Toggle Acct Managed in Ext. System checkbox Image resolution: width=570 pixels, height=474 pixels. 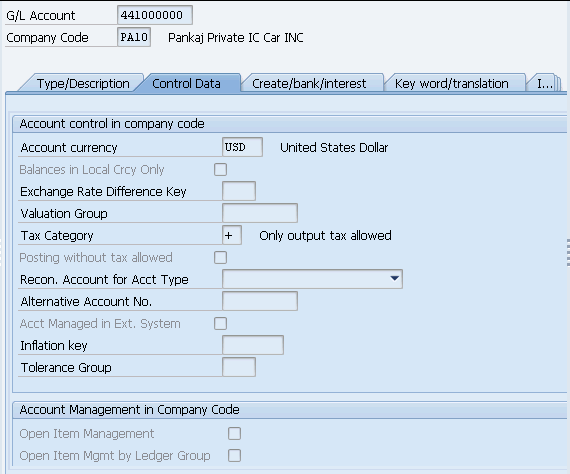pyautogui.click(x=220, y=324)
